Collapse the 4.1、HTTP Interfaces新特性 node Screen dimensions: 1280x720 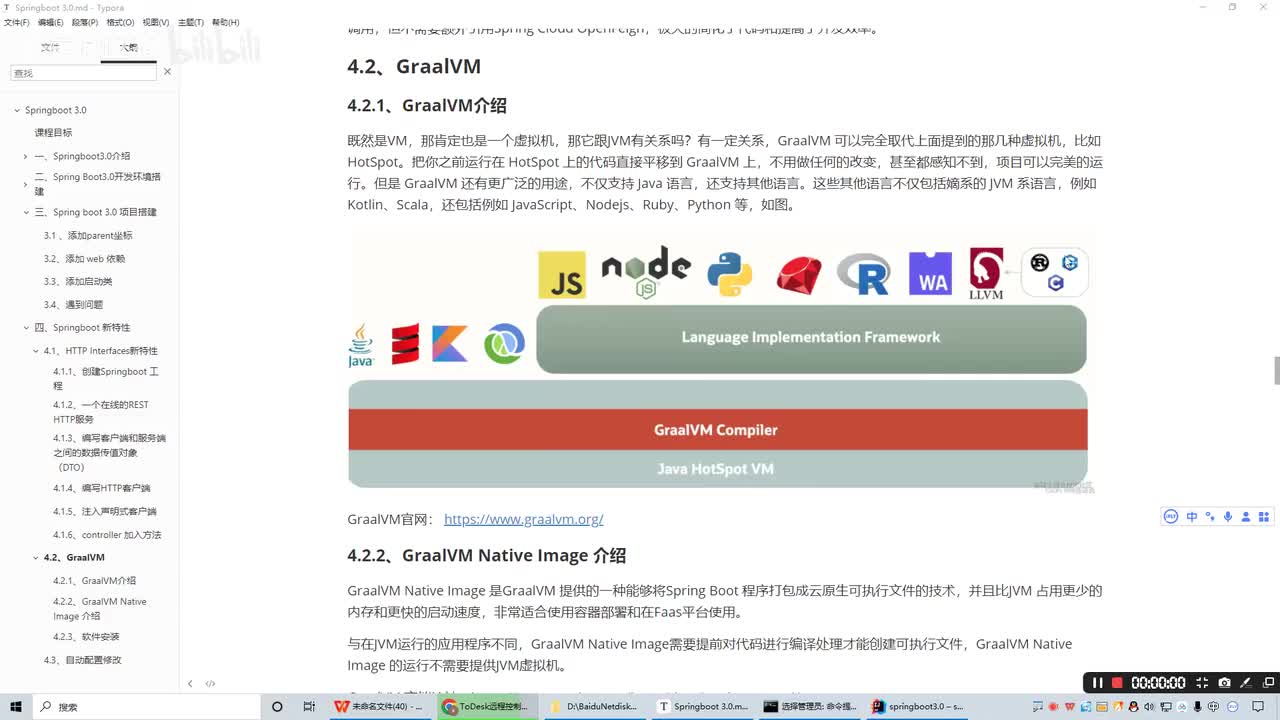(x=36, y=351)
